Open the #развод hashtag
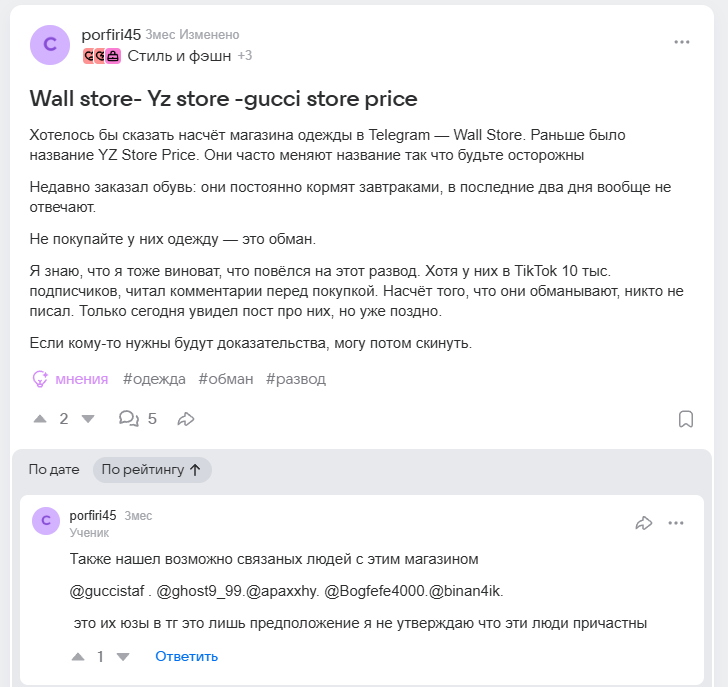This screenshot has width=728, height=687. [296, 379]
